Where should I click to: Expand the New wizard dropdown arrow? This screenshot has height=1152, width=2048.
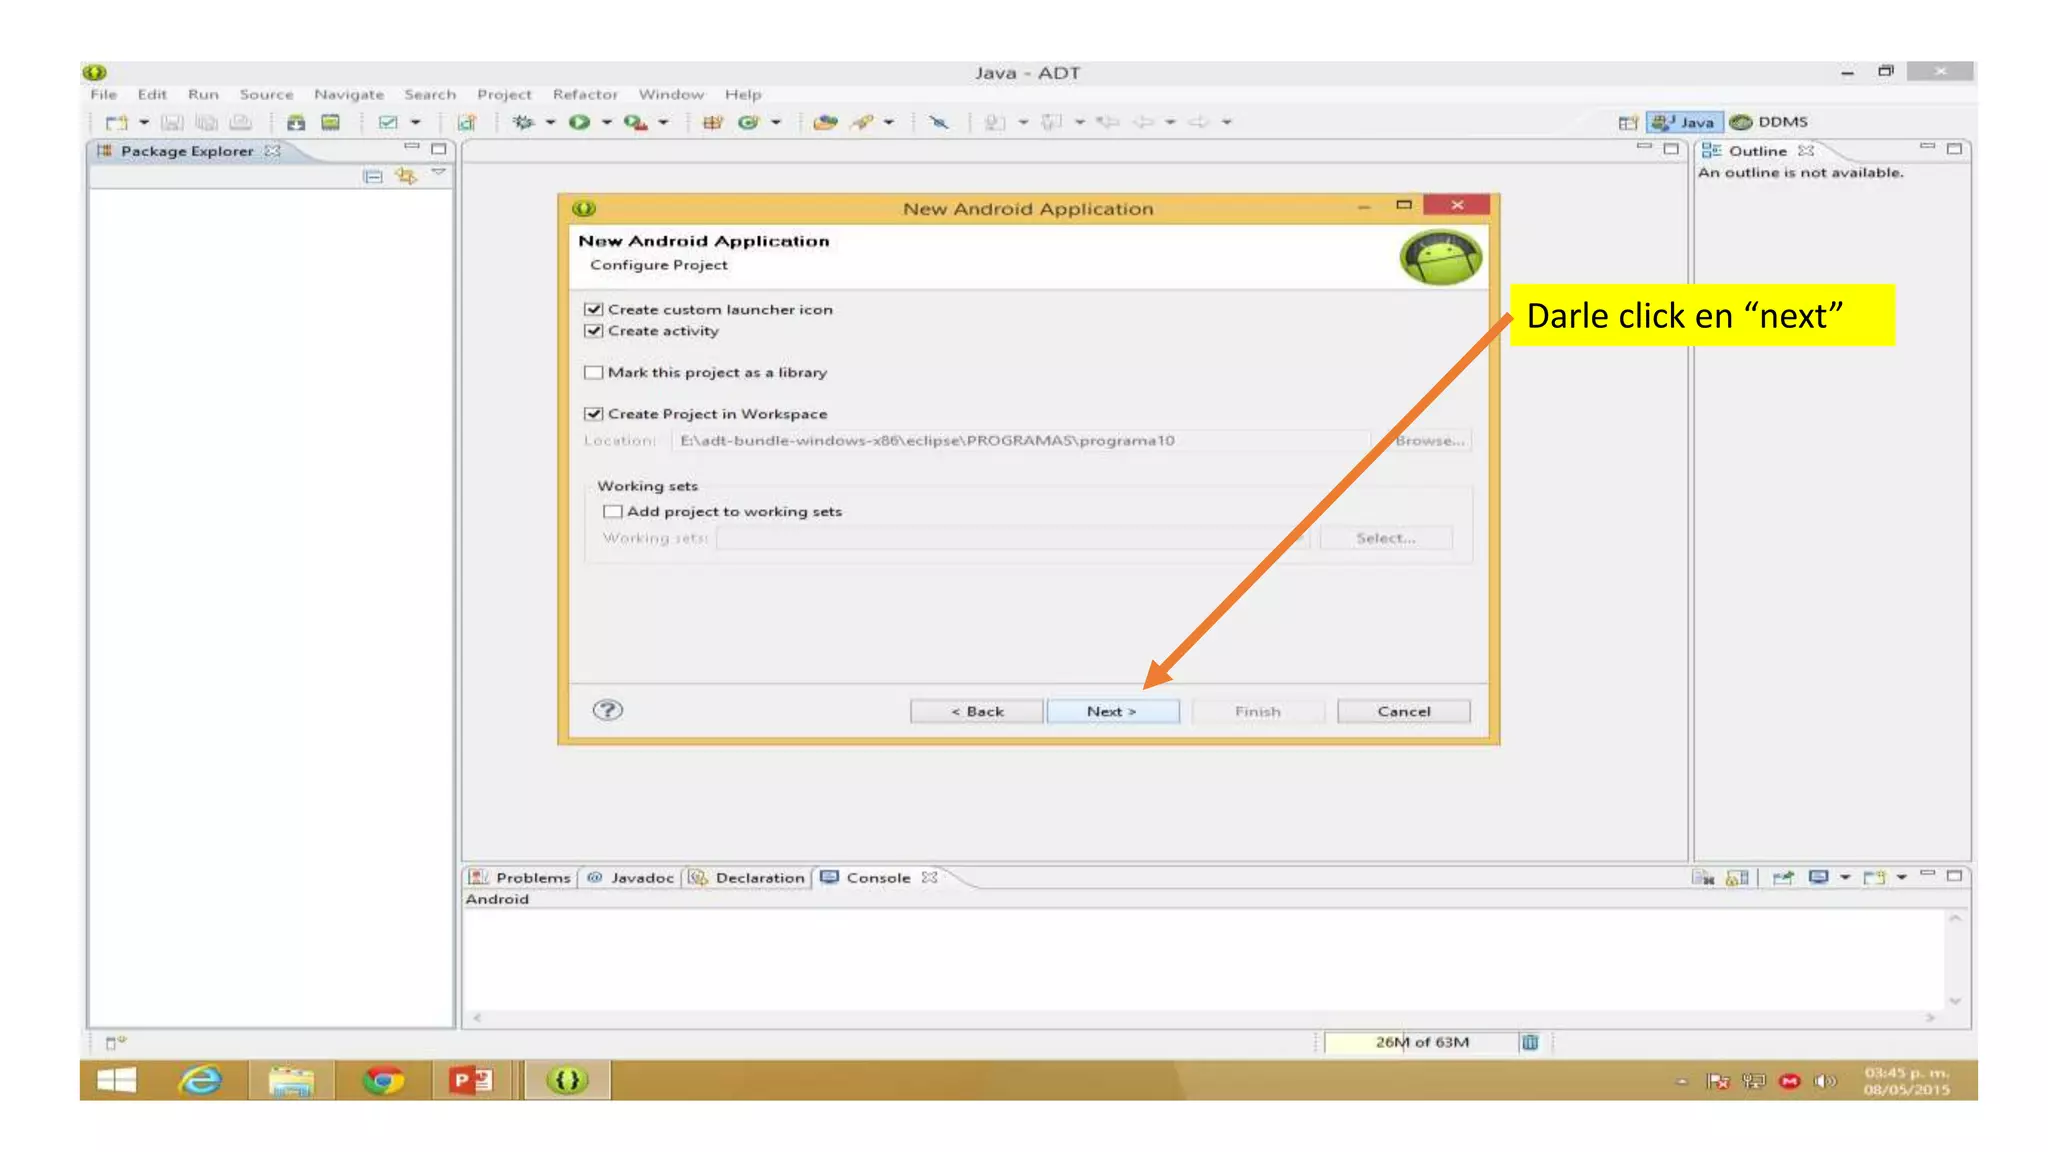click(144, 122)
